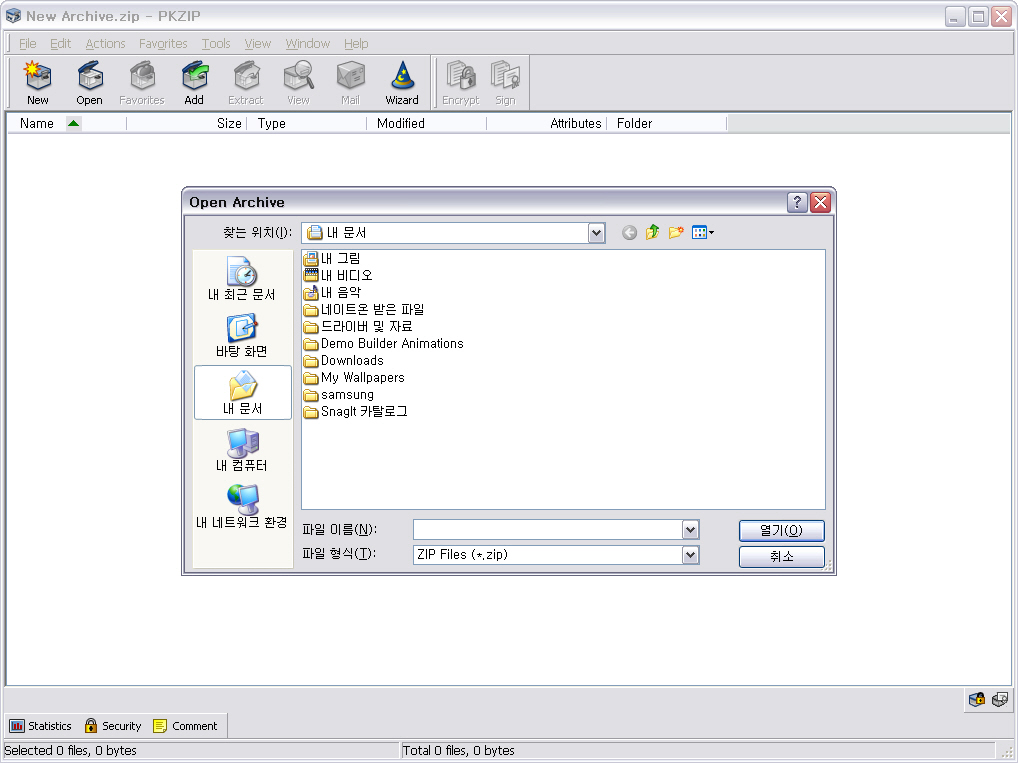
Task: Click the Favorites toolbar icon
Action: [142, 82]
